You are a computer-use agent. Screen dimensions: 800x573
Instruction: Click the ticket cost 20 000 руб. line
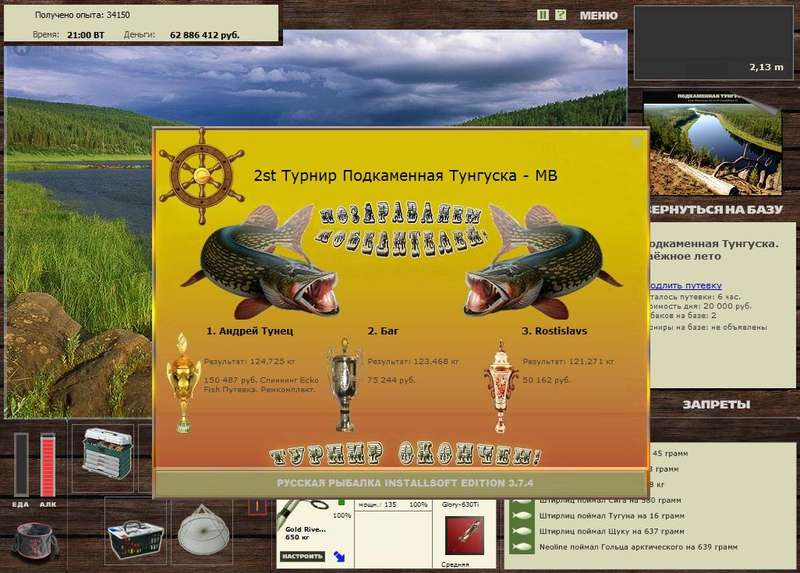pyautogui.click(x=701, y=306)
